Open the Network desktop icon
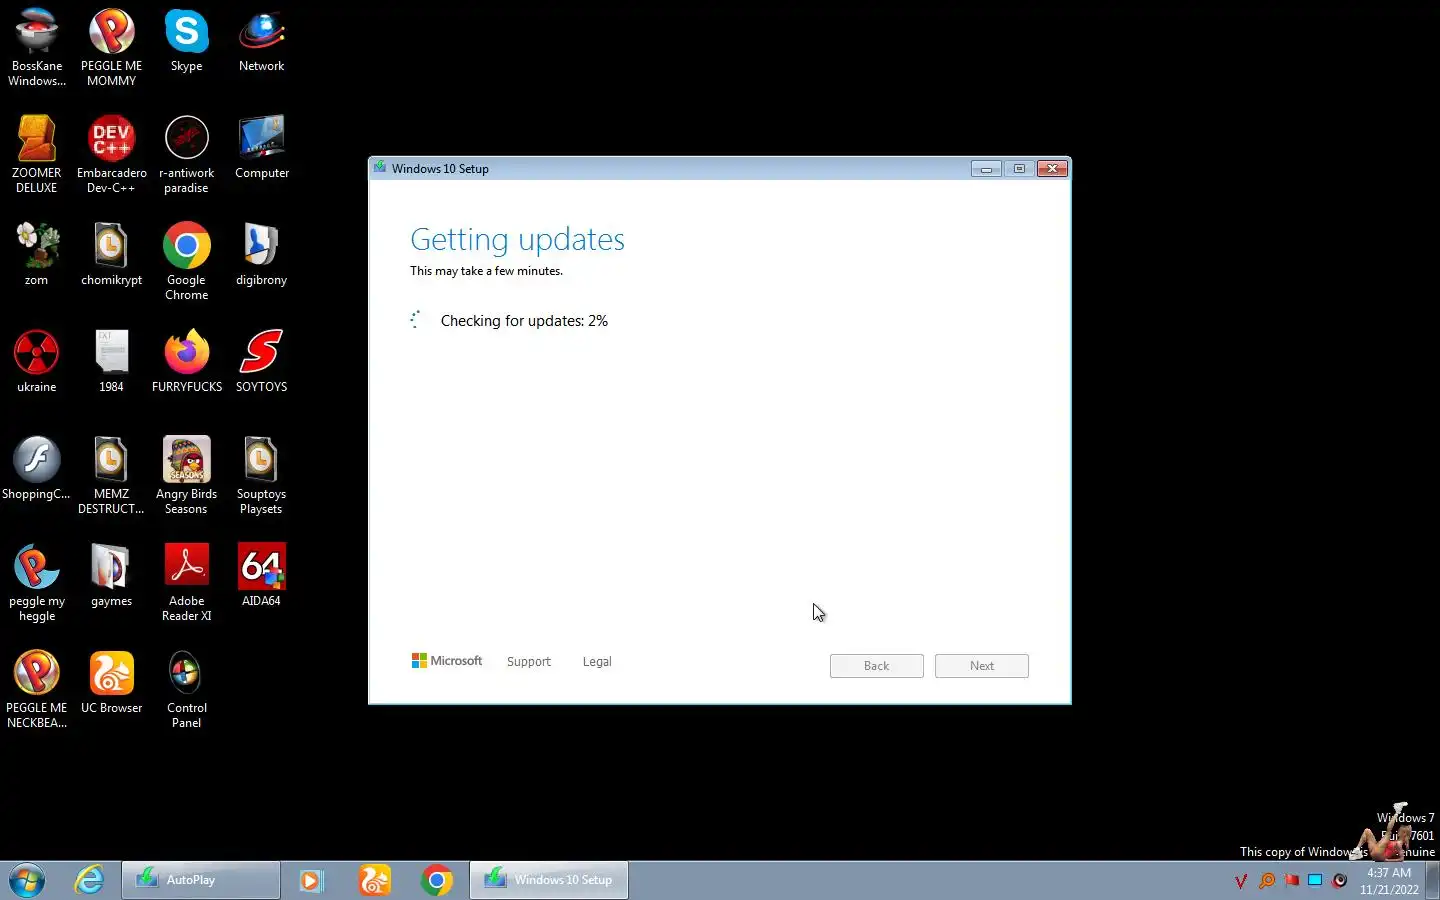The height and width of the screenshot is (900, 1440). point(261,40)
